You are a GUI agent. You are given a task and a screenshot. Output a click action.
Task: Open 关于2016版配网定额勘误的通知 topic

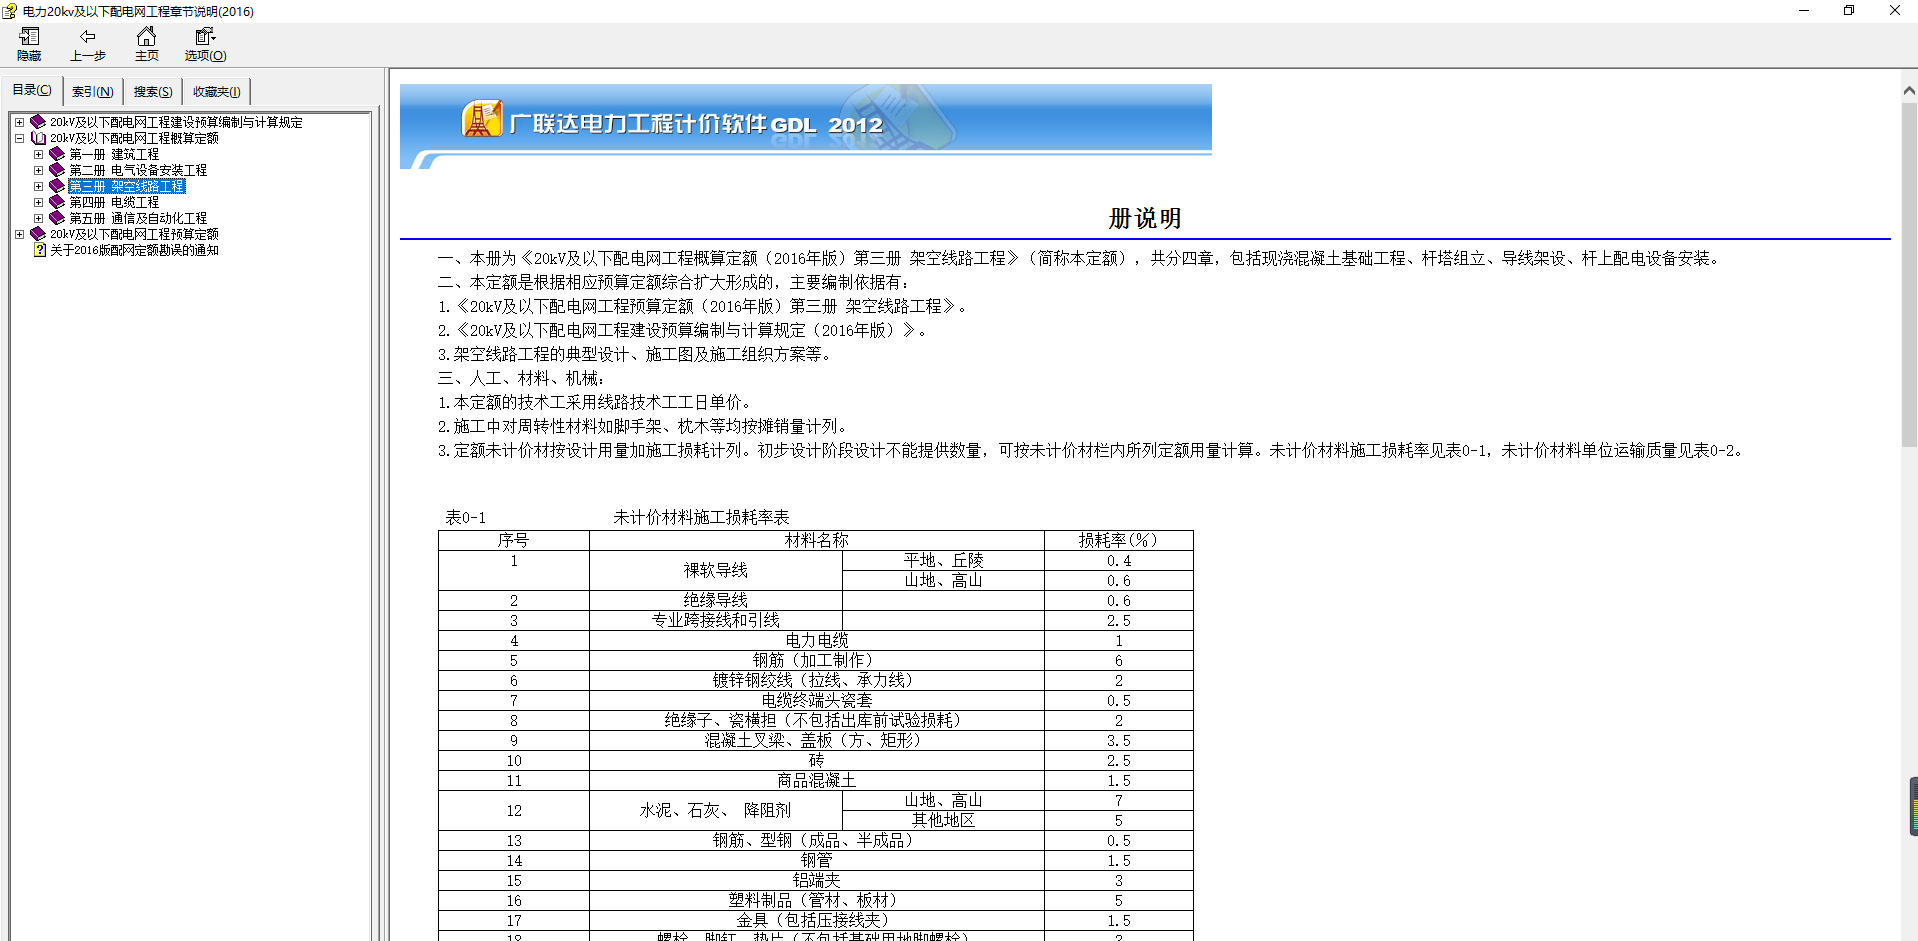(x=134, y=250)
